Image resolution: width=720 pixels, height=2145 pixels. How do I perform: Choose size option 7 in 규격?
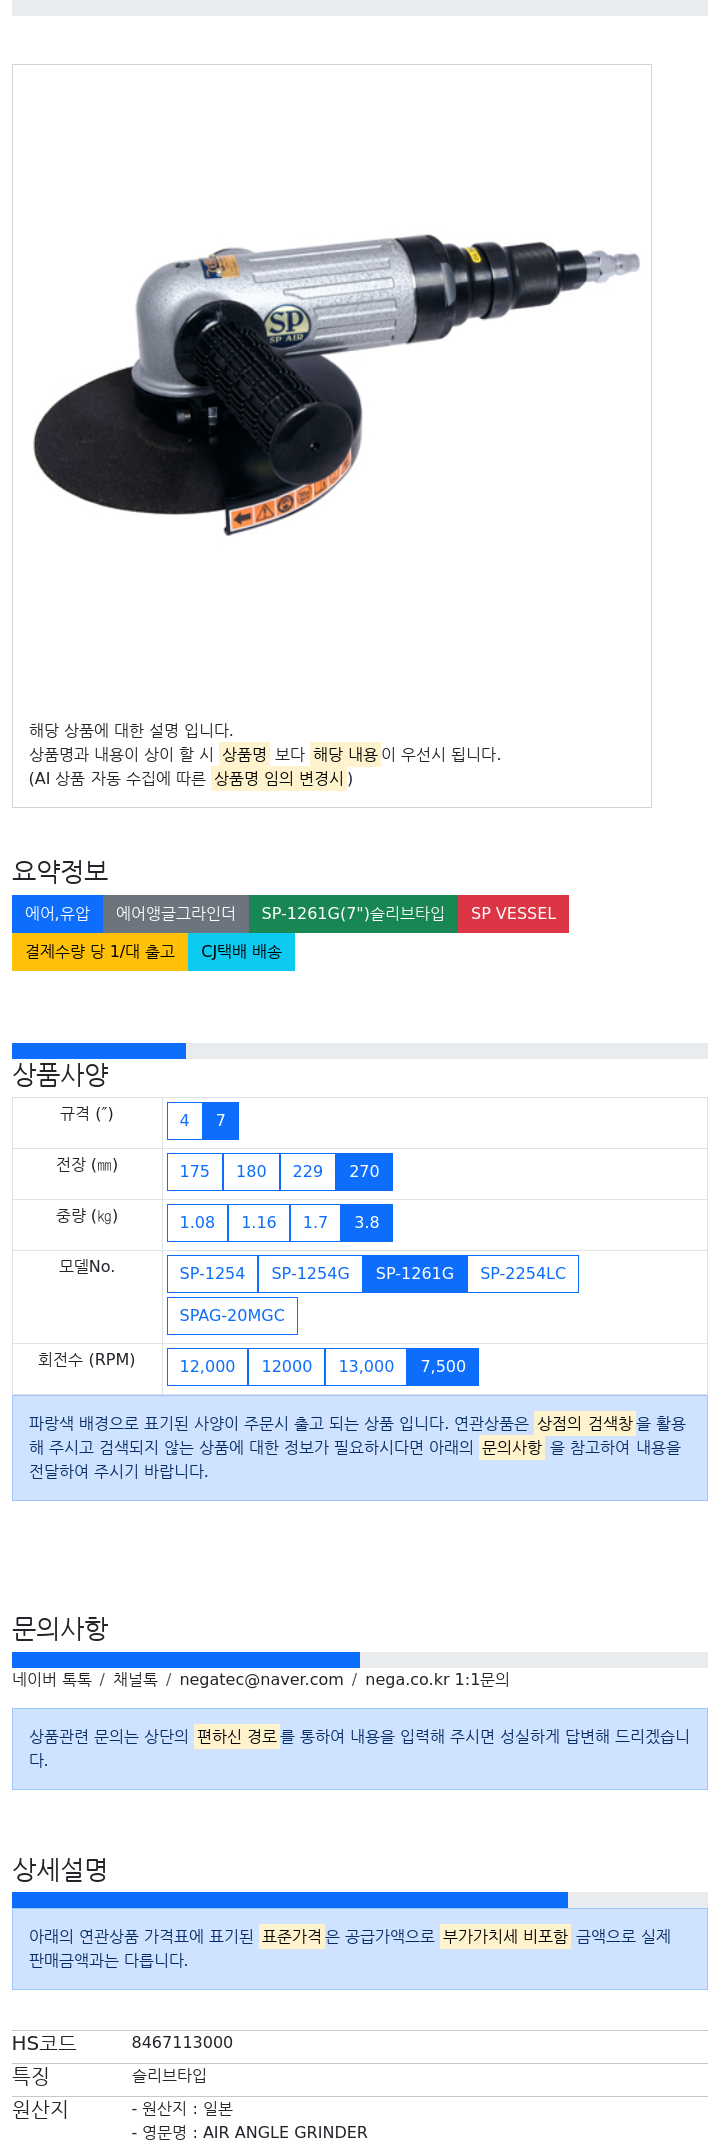(x=221, y=1121)
